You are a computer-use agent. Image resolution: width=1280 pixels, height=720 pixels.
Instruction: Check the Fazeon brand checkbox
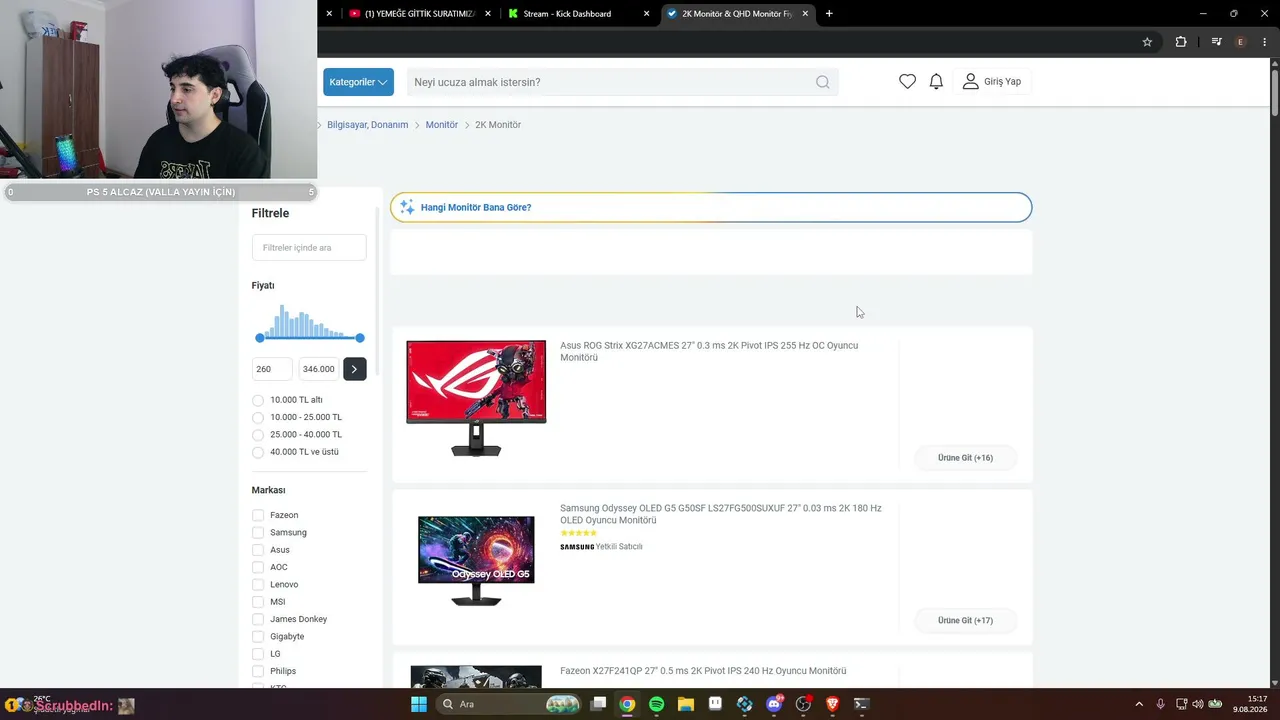pos(258,515)
